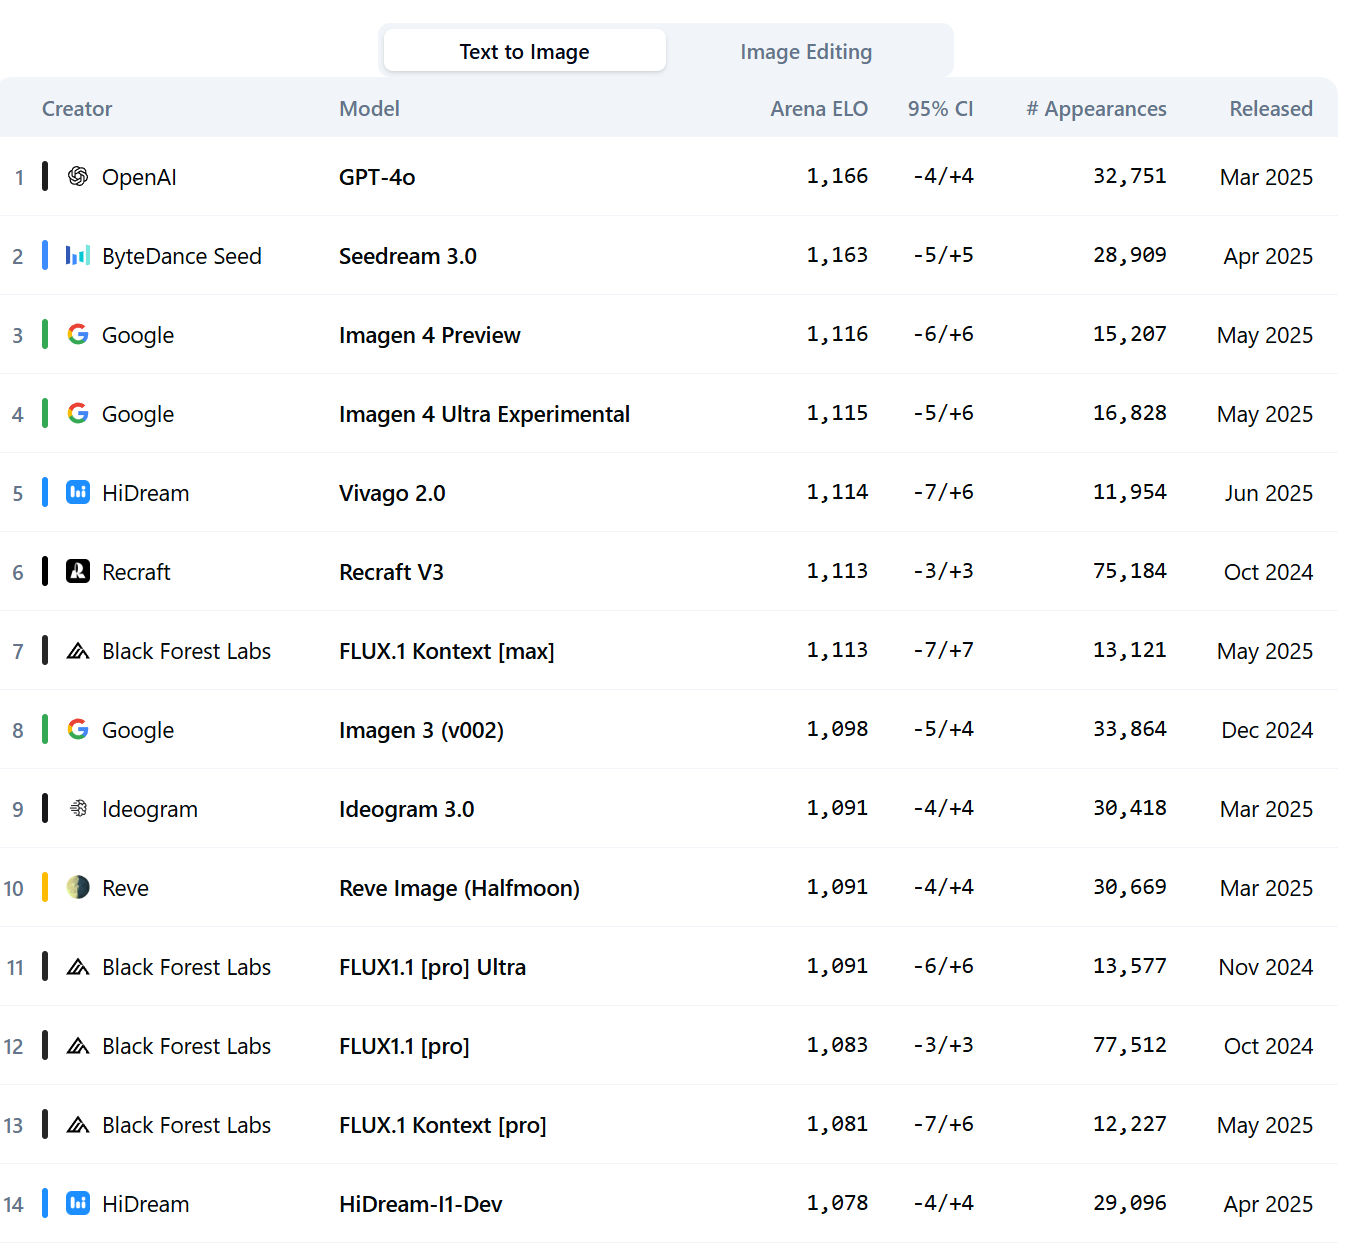1355x1258 pixels.
Task: Click the ByteDance Seed logo icon
Action: coord(78,255)
